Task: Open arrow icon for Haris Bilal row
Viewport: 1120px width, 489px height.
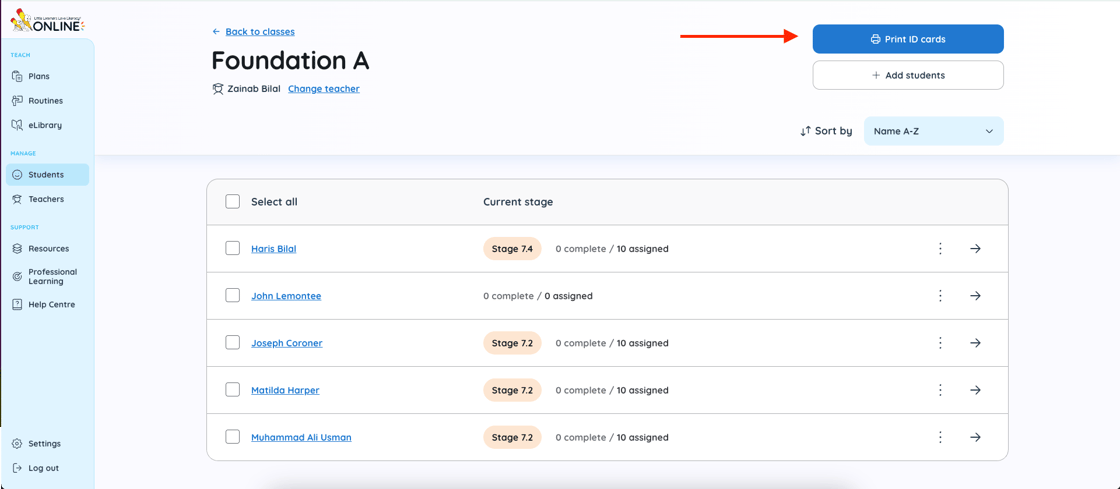Action: 975,249
